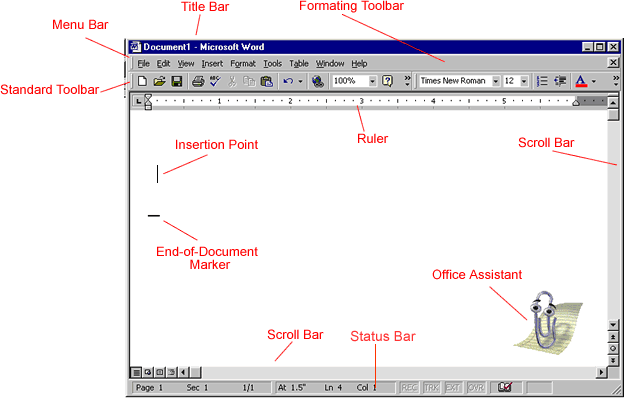Click the Numbering list icon
Viewport: 624px width, 398px height.
(542, 81)
